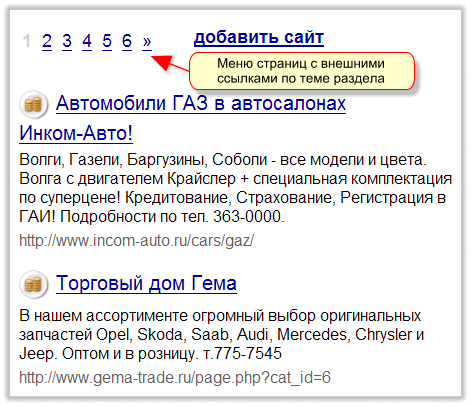Click the description mentioning Opel, Skoda, Saab

point(222,334)
